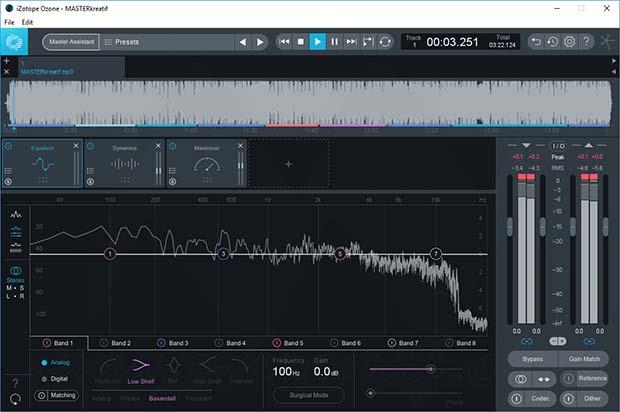Click the waveform overview timeline
This screenshot has width=620, height=412.
[x=309, y=104]
